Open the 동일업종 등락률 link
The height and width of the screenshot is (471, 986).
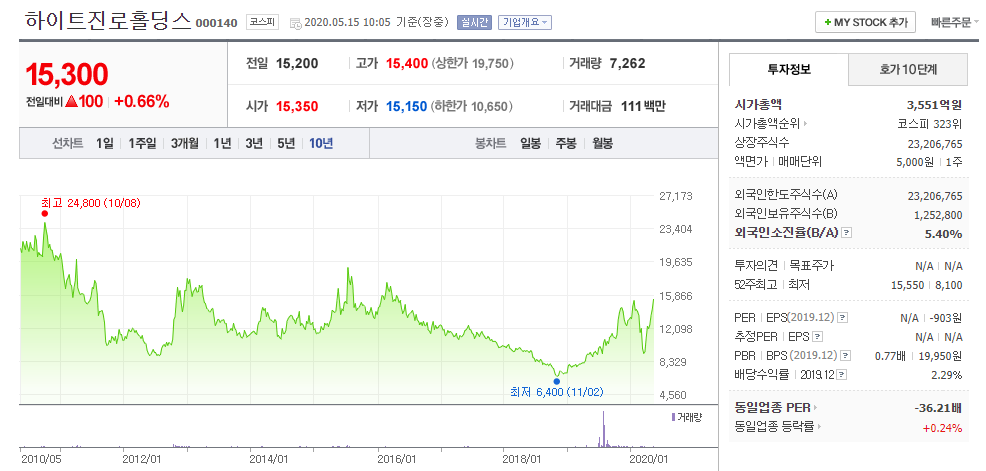point(773,427)
